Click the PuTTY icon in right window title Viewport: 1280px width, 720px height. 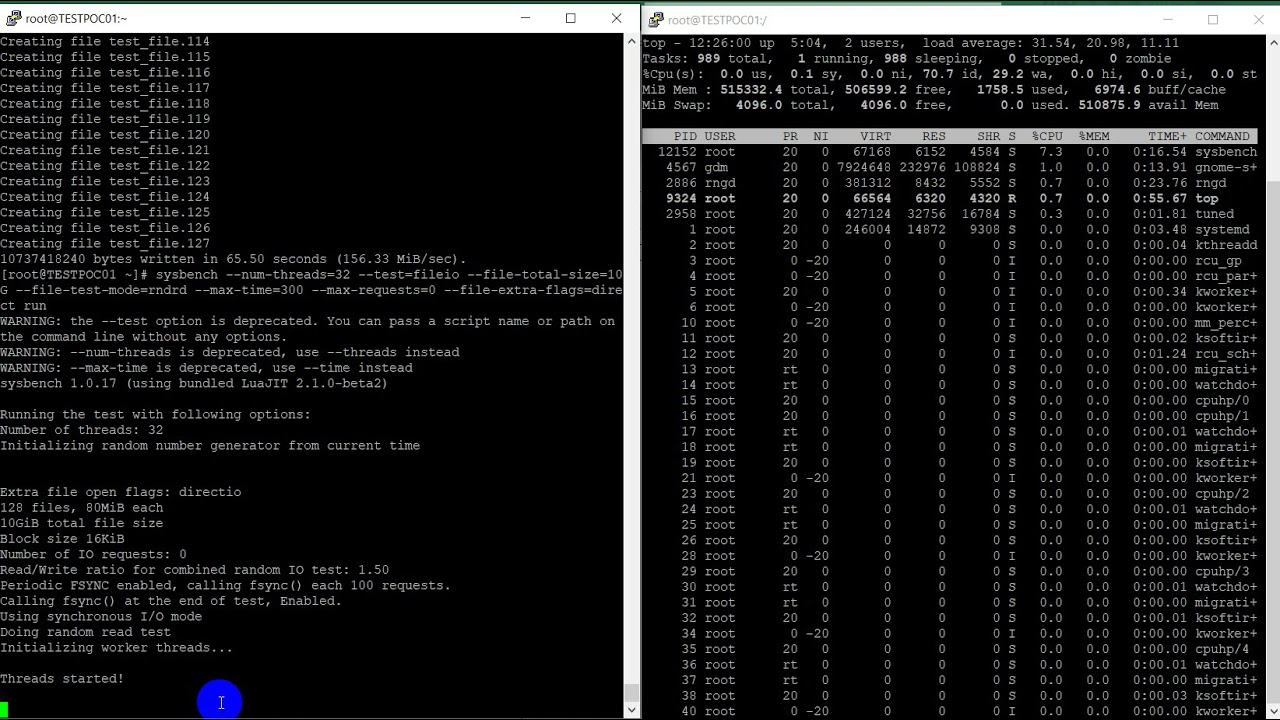pyautogui.click(x=655, y=20)
